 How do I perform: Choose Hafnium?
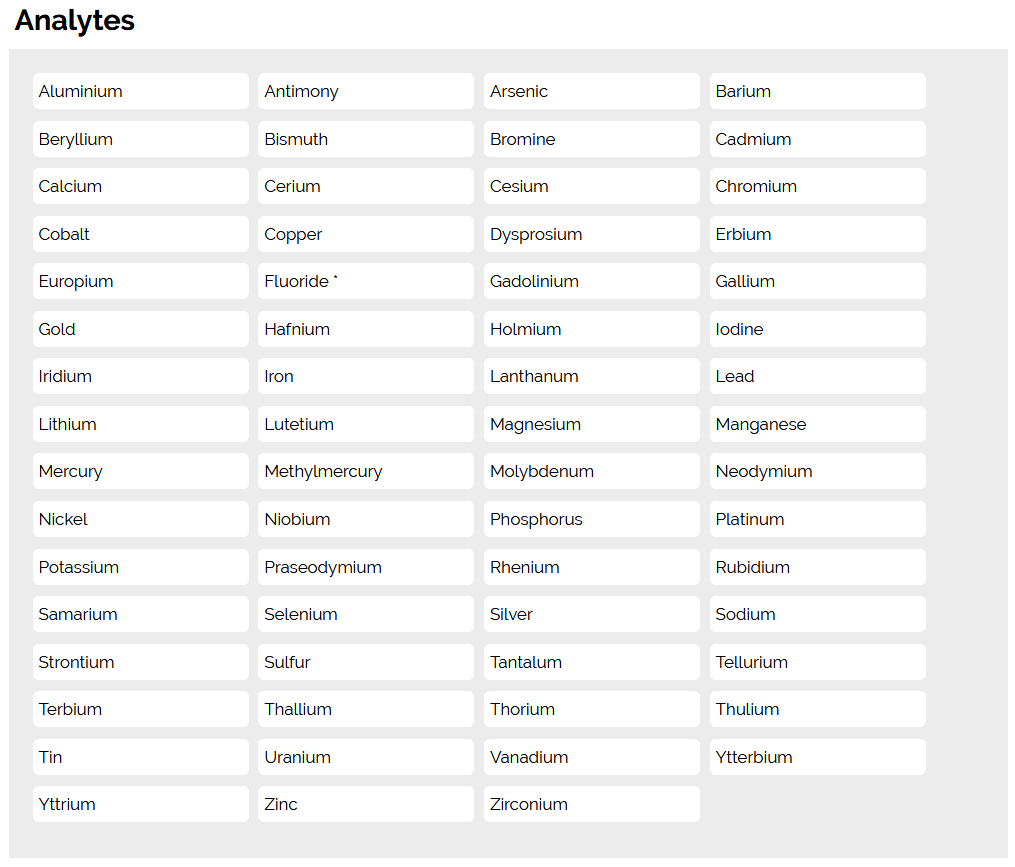click(x=366, y=330)
